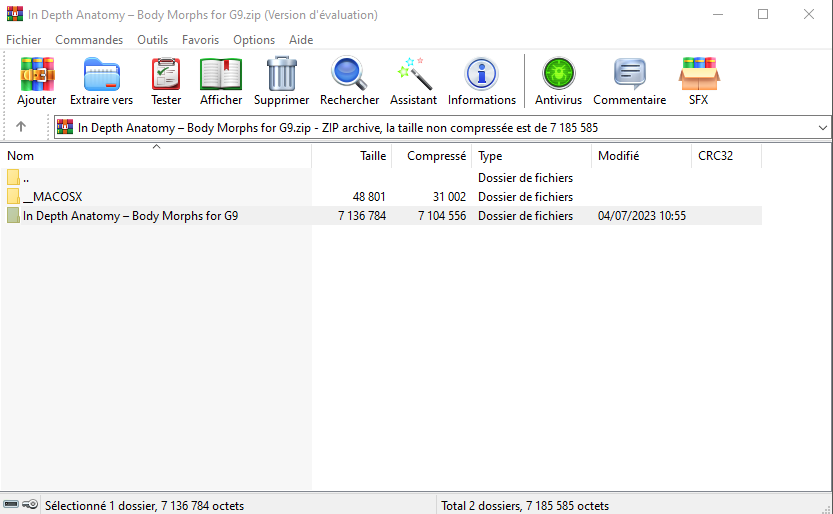Open the Favoris menu

(200, 40)
